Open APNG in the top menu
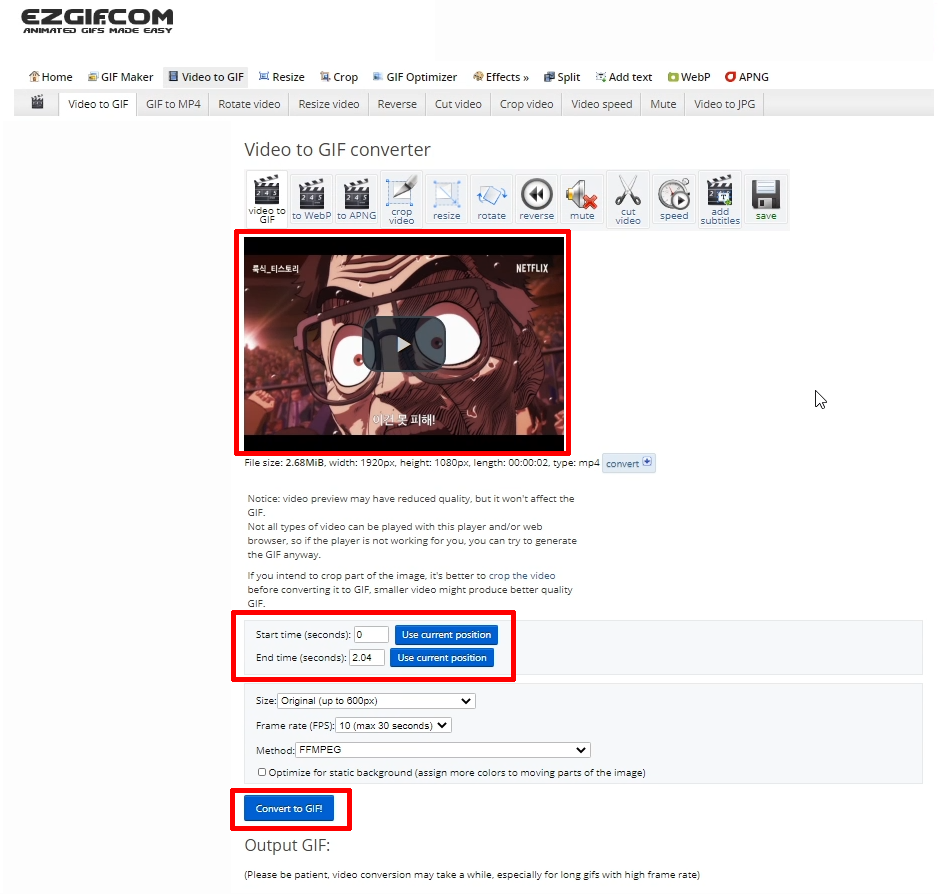The width and height of the screenshot is (940, 894). tap(746, 77)
